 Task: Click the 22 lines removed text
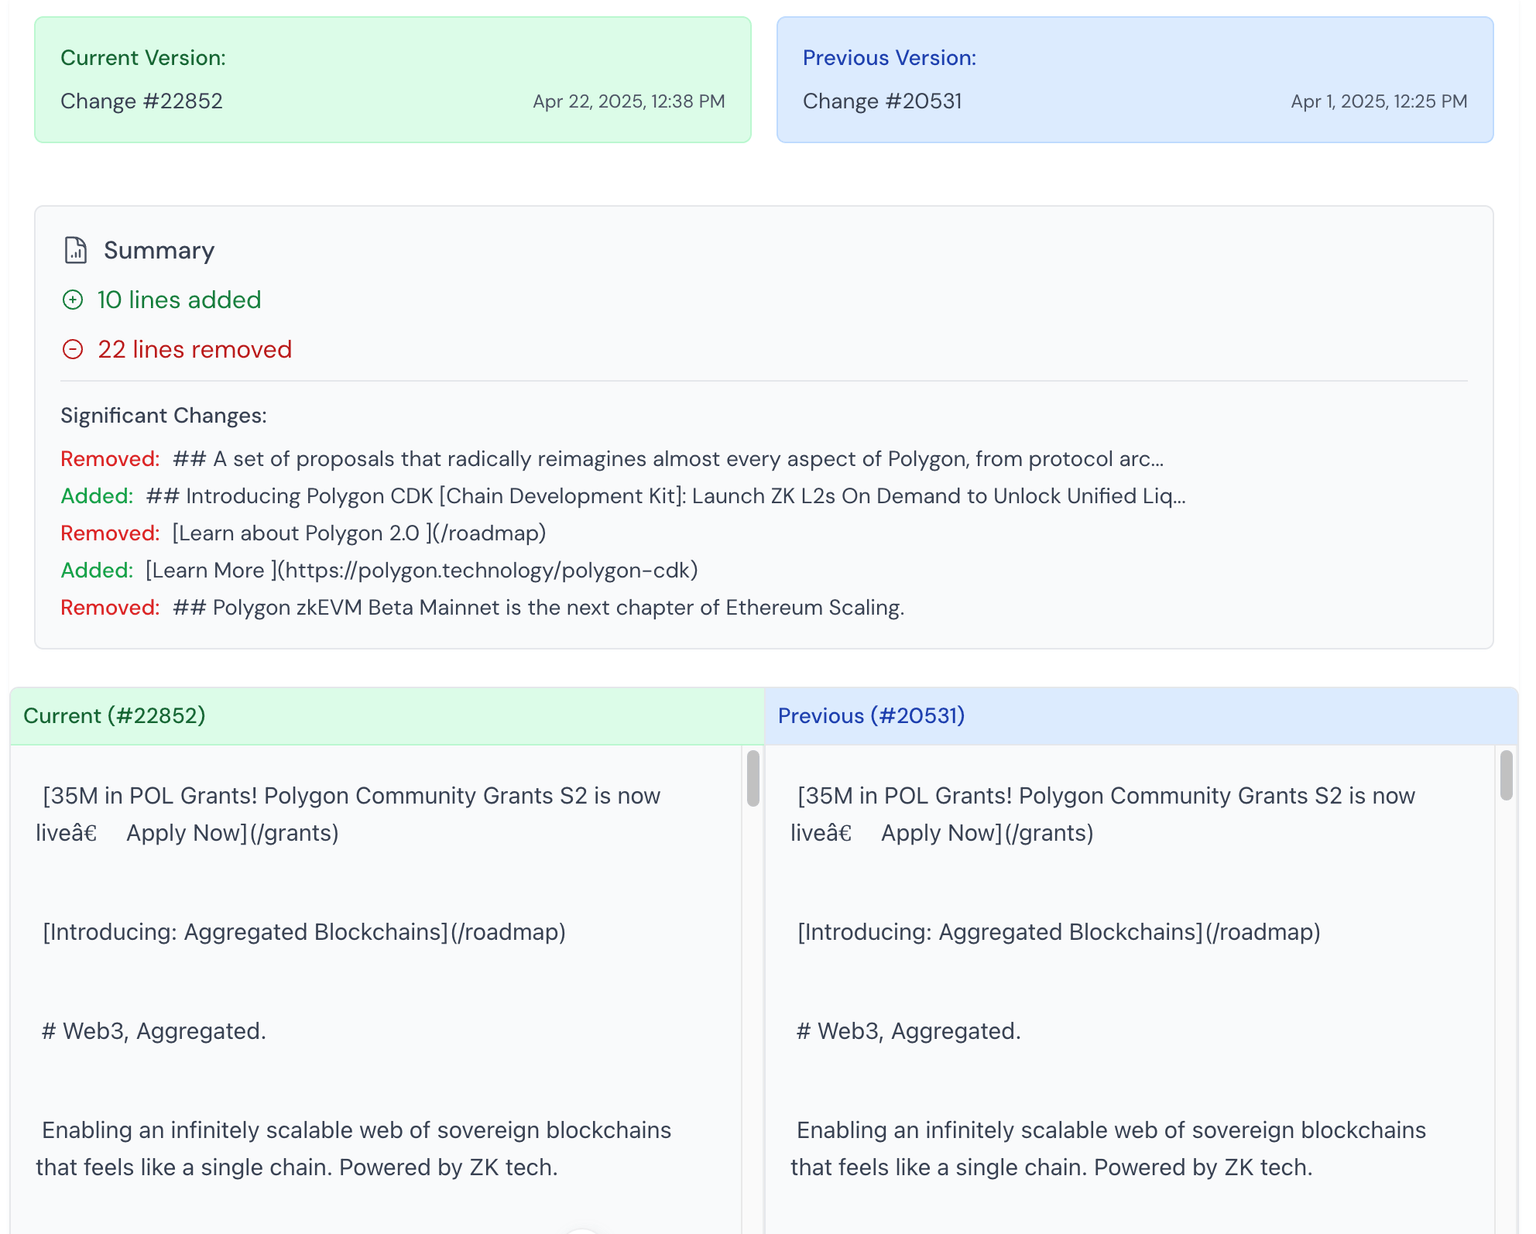195,350
